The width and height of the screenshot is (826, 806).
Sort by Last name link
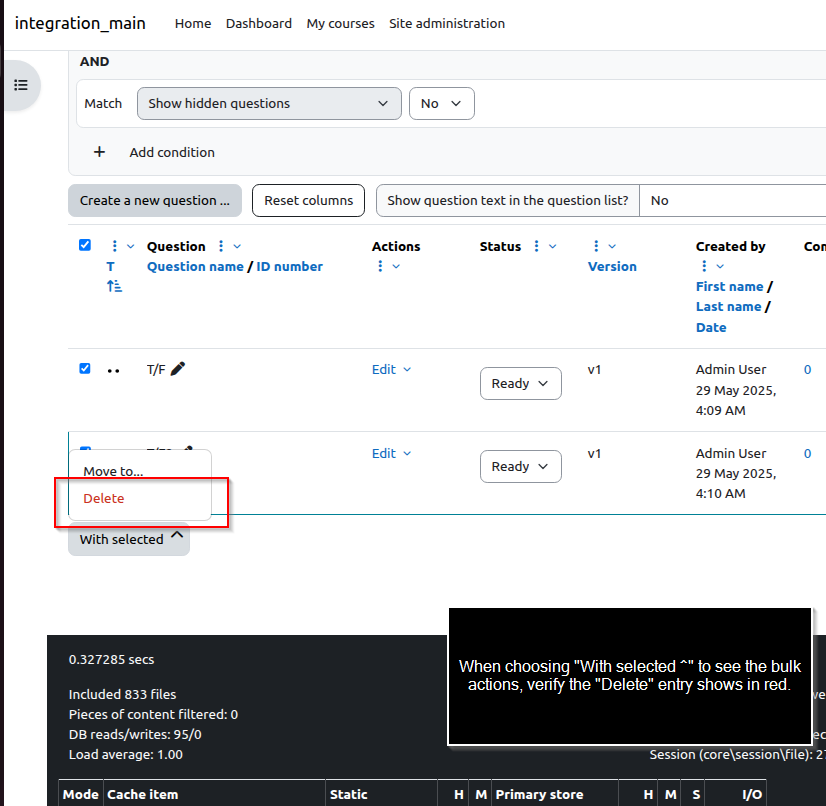click(729, 307)
